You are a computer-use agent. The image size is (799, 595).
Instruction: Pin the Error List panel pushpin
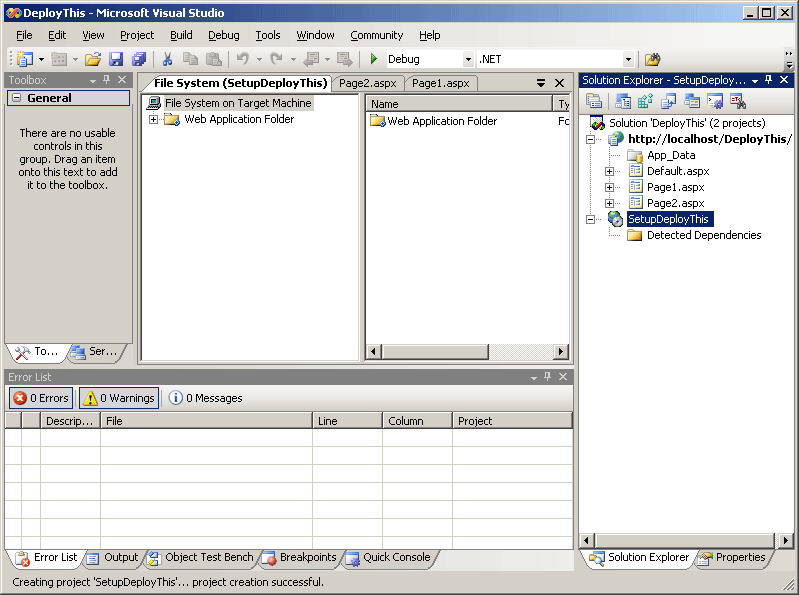tap(547, 376)
